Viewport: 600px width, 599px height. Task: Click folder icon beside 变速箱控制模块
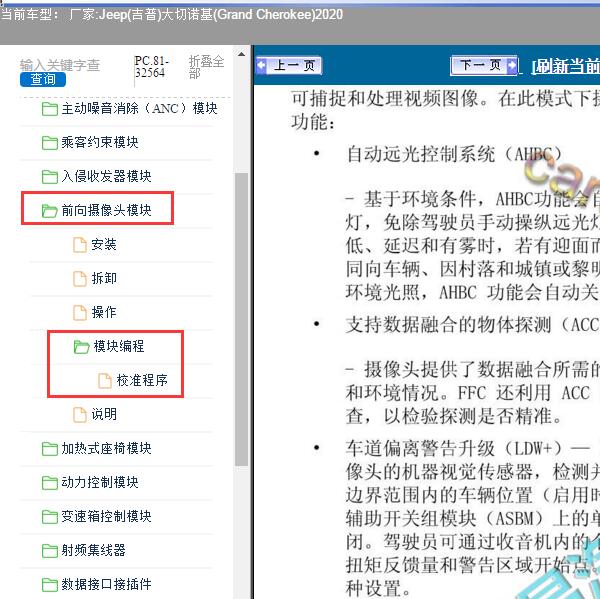[x=50, y=517]
